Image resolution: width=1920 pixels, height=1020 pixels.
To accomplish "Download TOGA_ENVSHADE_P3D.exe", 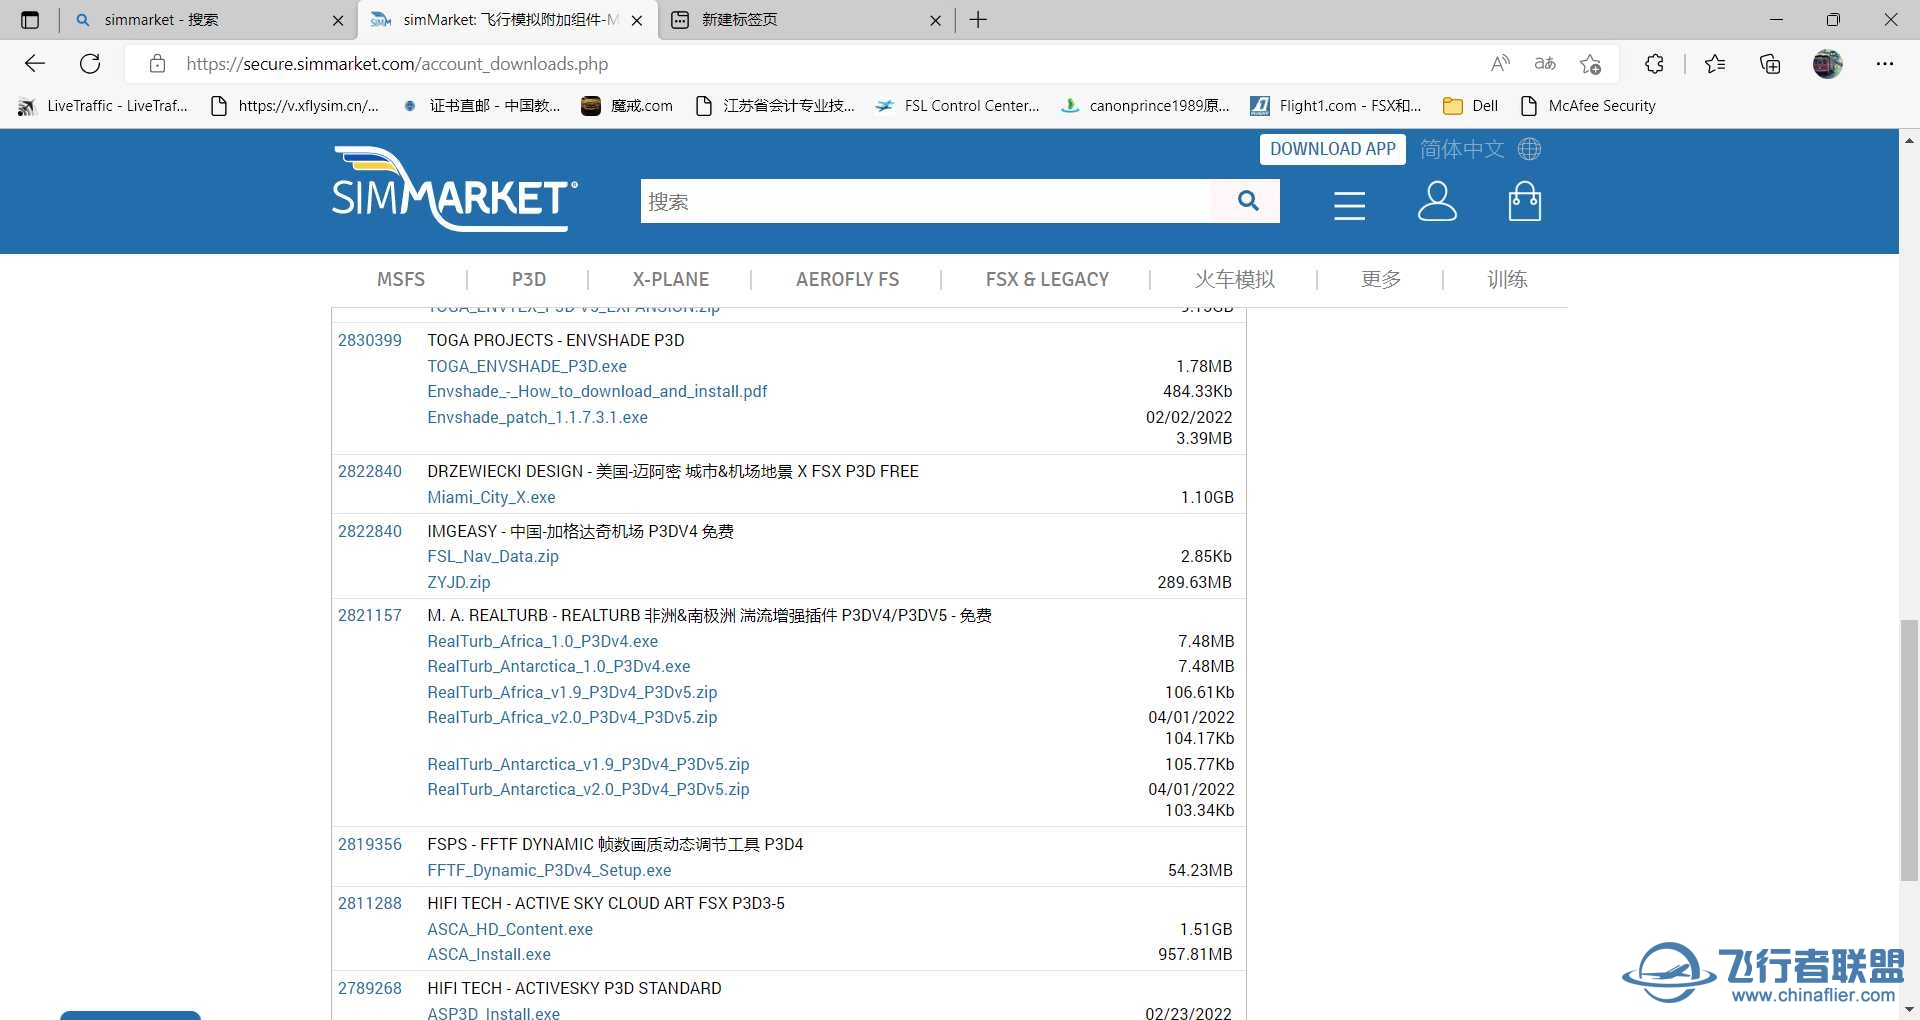I will (x=527, y=366).
